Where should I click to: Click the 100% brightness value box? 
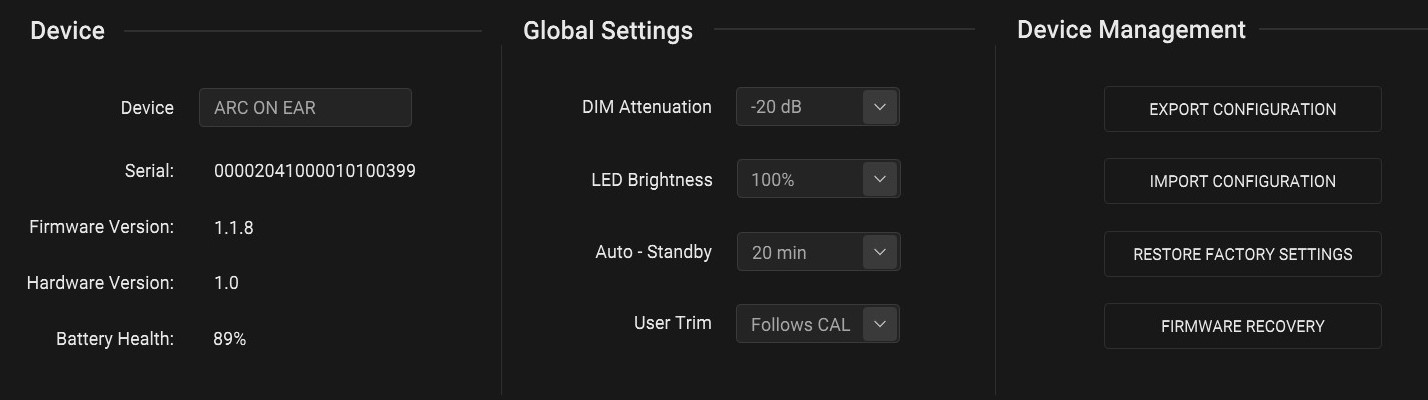click(x=799, y=180)
